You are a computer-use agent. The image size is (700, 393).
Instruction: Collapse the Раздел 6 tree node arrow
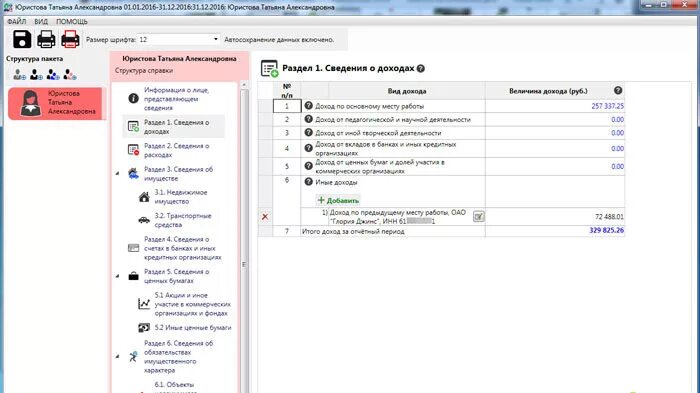[118, 356]
